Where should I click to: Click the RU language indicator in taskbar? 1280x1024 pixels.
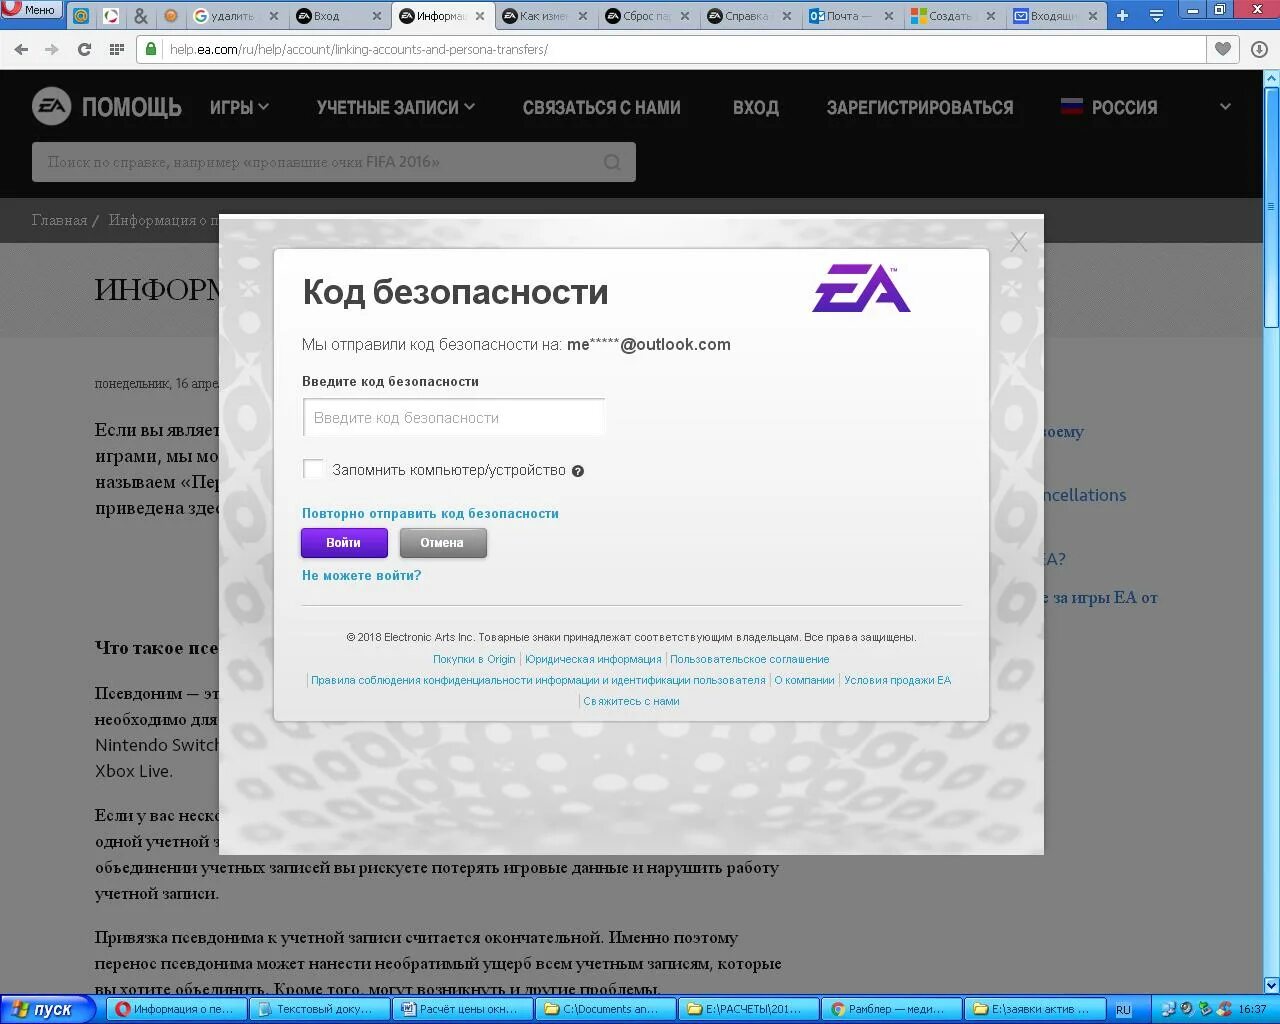click(1123, 1010)
